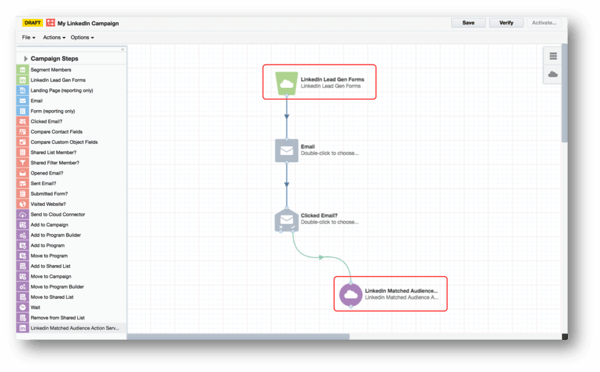600x372 pixels.
Task: Click the Activate... button
Action: (544, 23)
